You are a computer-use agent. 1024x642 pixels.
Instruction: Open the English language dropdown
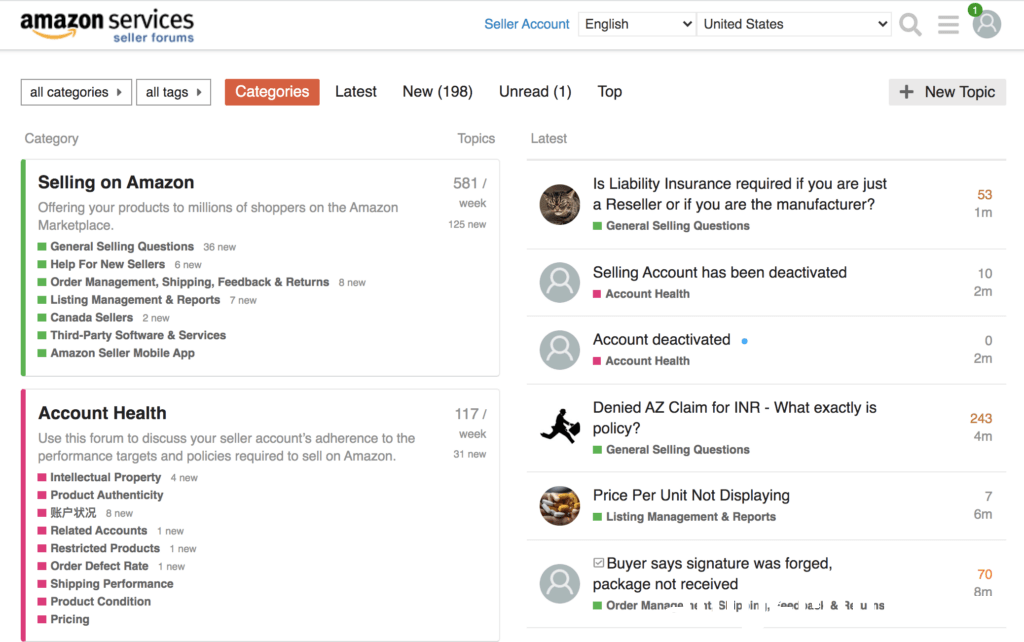[x=637, y=24]
